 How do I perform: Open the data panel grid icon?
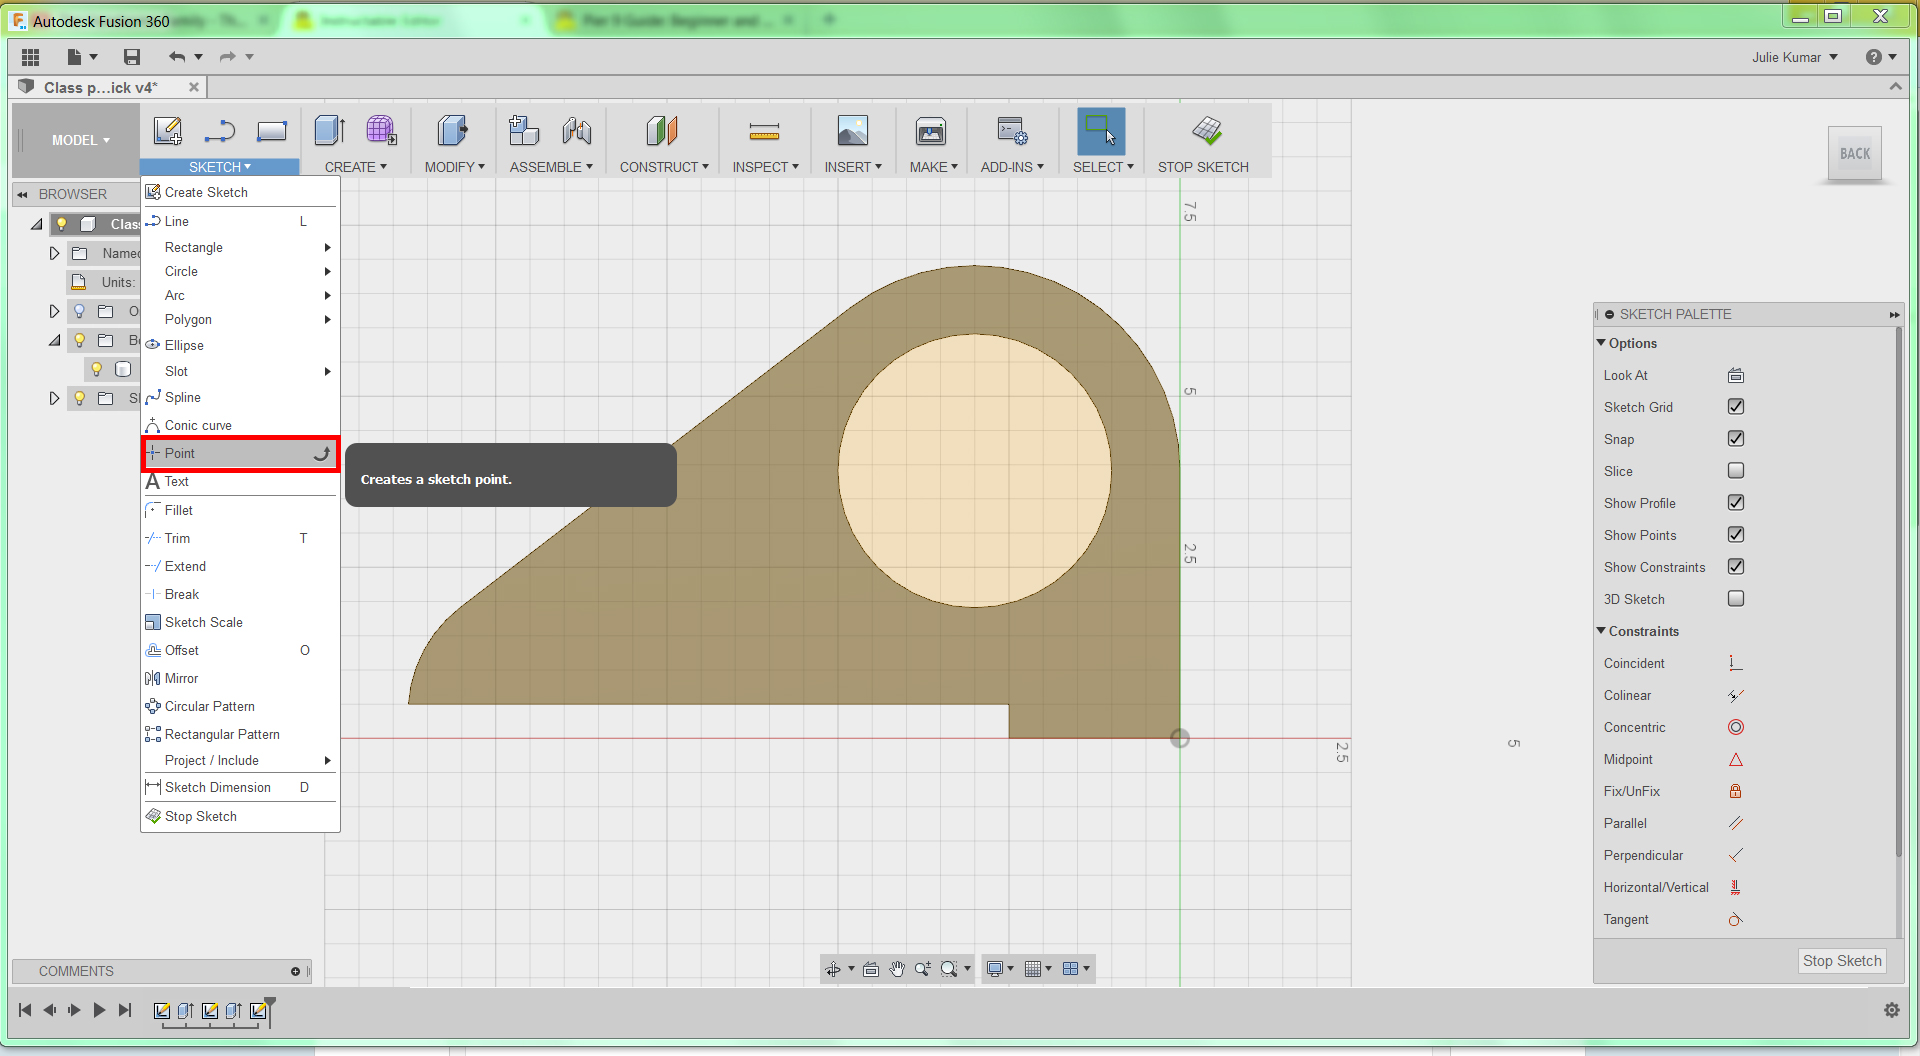tap(30, 57)
